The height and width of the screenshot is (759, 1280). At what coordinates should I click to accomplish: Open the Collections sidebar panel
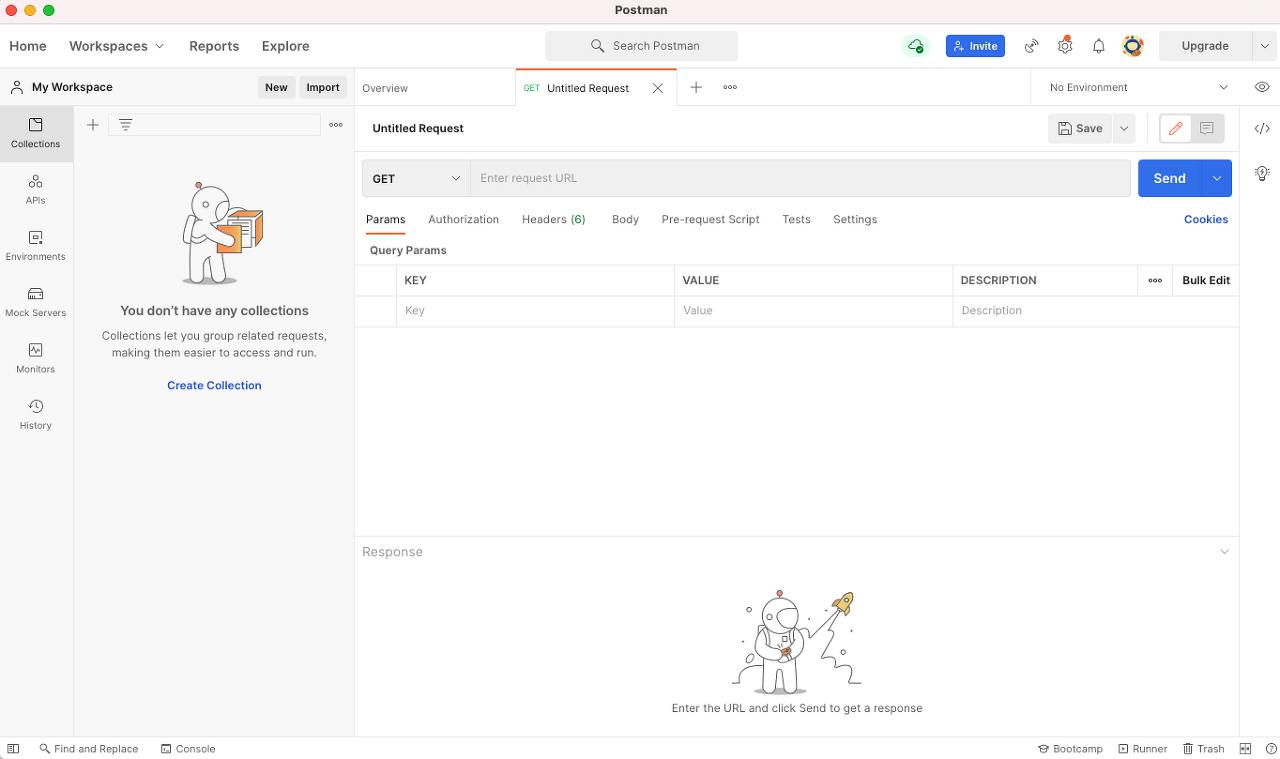(x=36, y=133)
